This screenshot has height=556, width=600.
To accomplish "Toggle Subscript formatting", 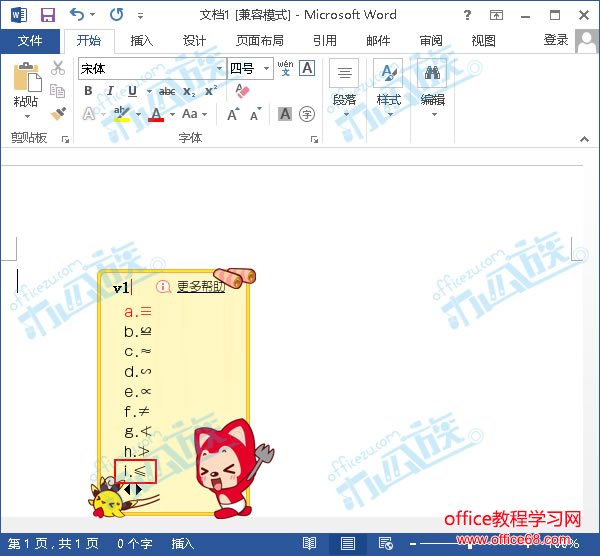I will coord(189,91).
